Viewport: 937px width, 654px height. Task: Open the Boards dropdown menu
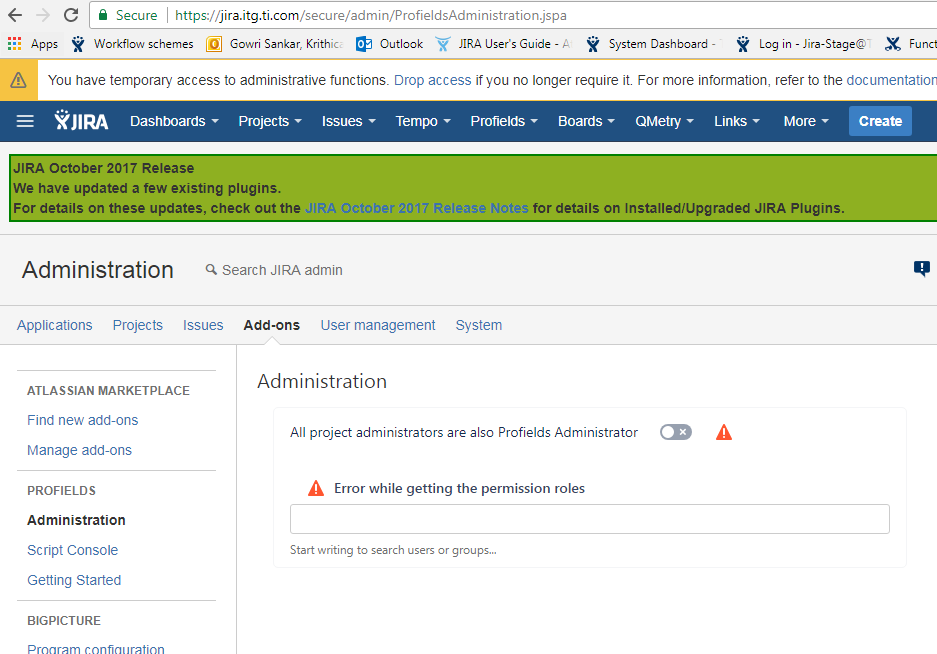(587, 121)
